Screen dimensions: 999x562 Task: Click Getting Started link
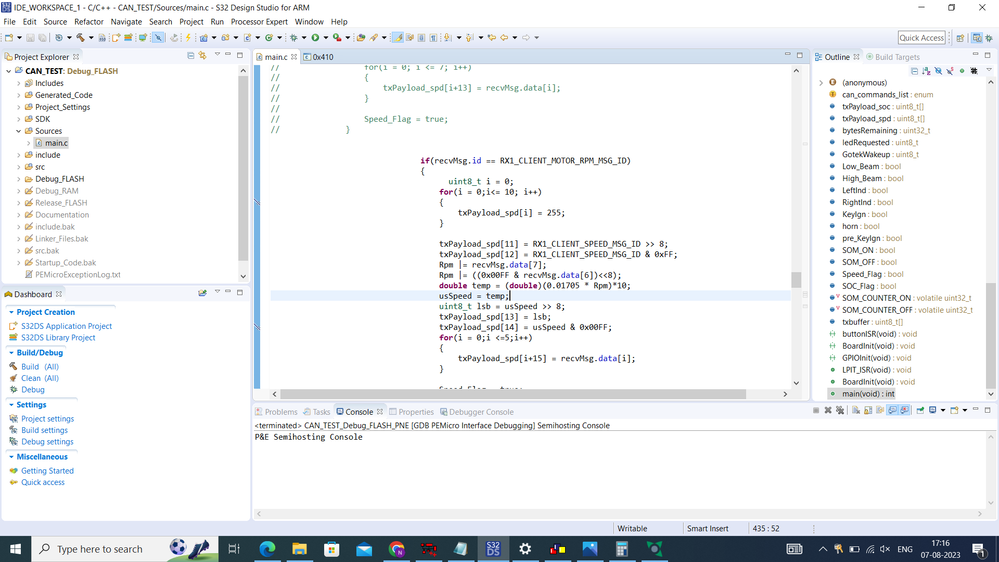point(47,471)
